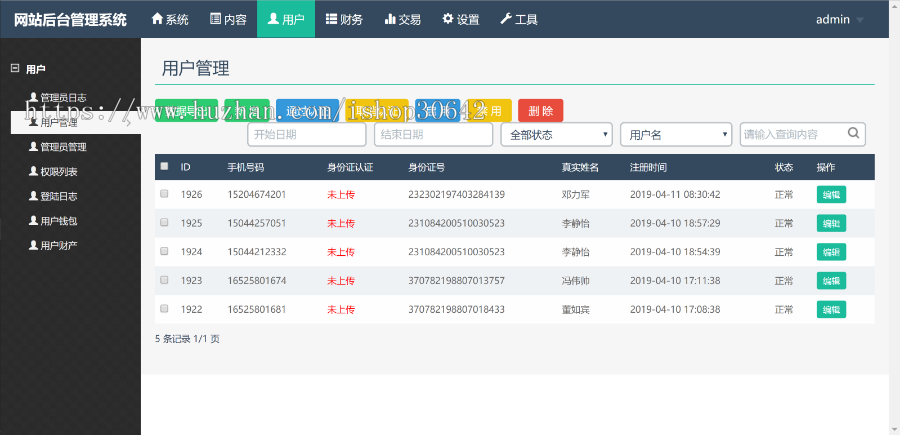
Task: Open 用户钱包 in the sidebar
Action: click(58, 220)
